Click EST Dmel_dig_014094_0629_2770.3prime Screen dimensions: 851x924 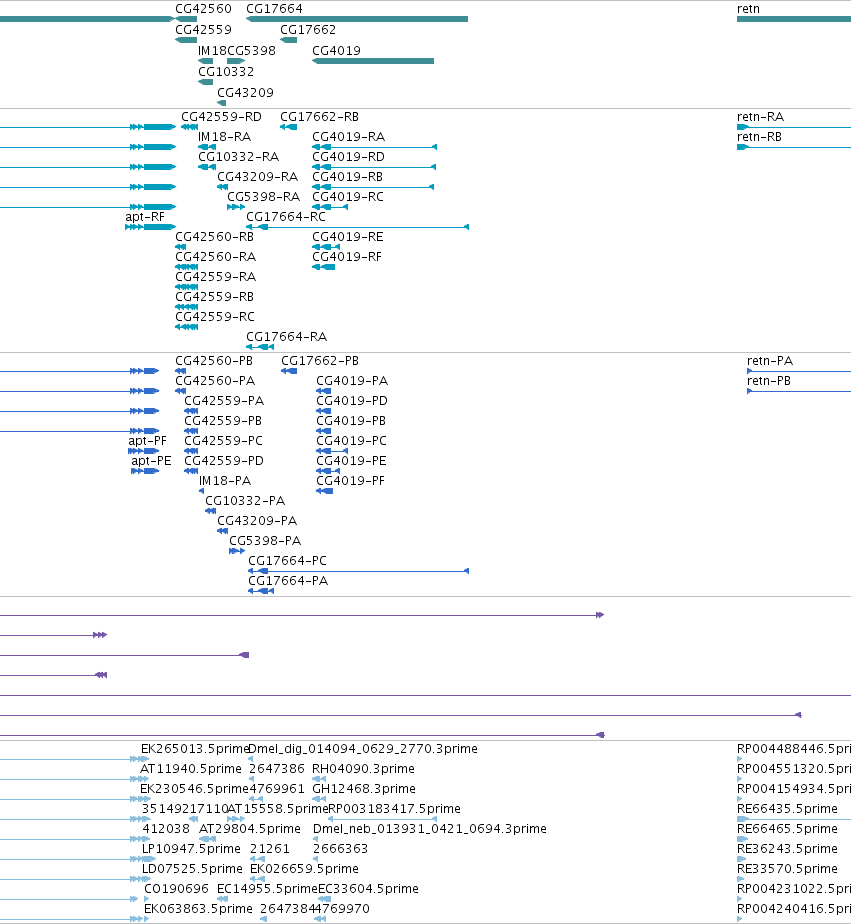coord(363,749)
